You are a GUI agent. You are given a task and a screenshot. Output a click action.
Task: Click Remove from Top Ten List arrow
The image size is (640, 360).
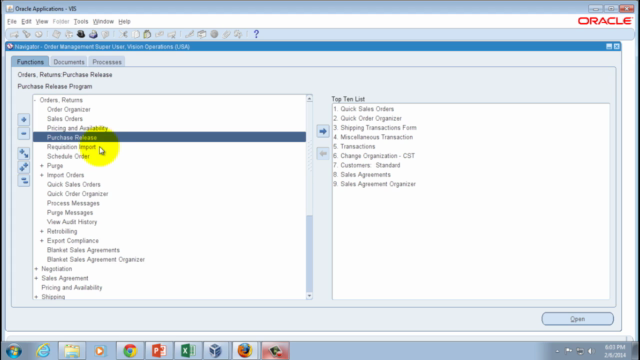point(323,153)
